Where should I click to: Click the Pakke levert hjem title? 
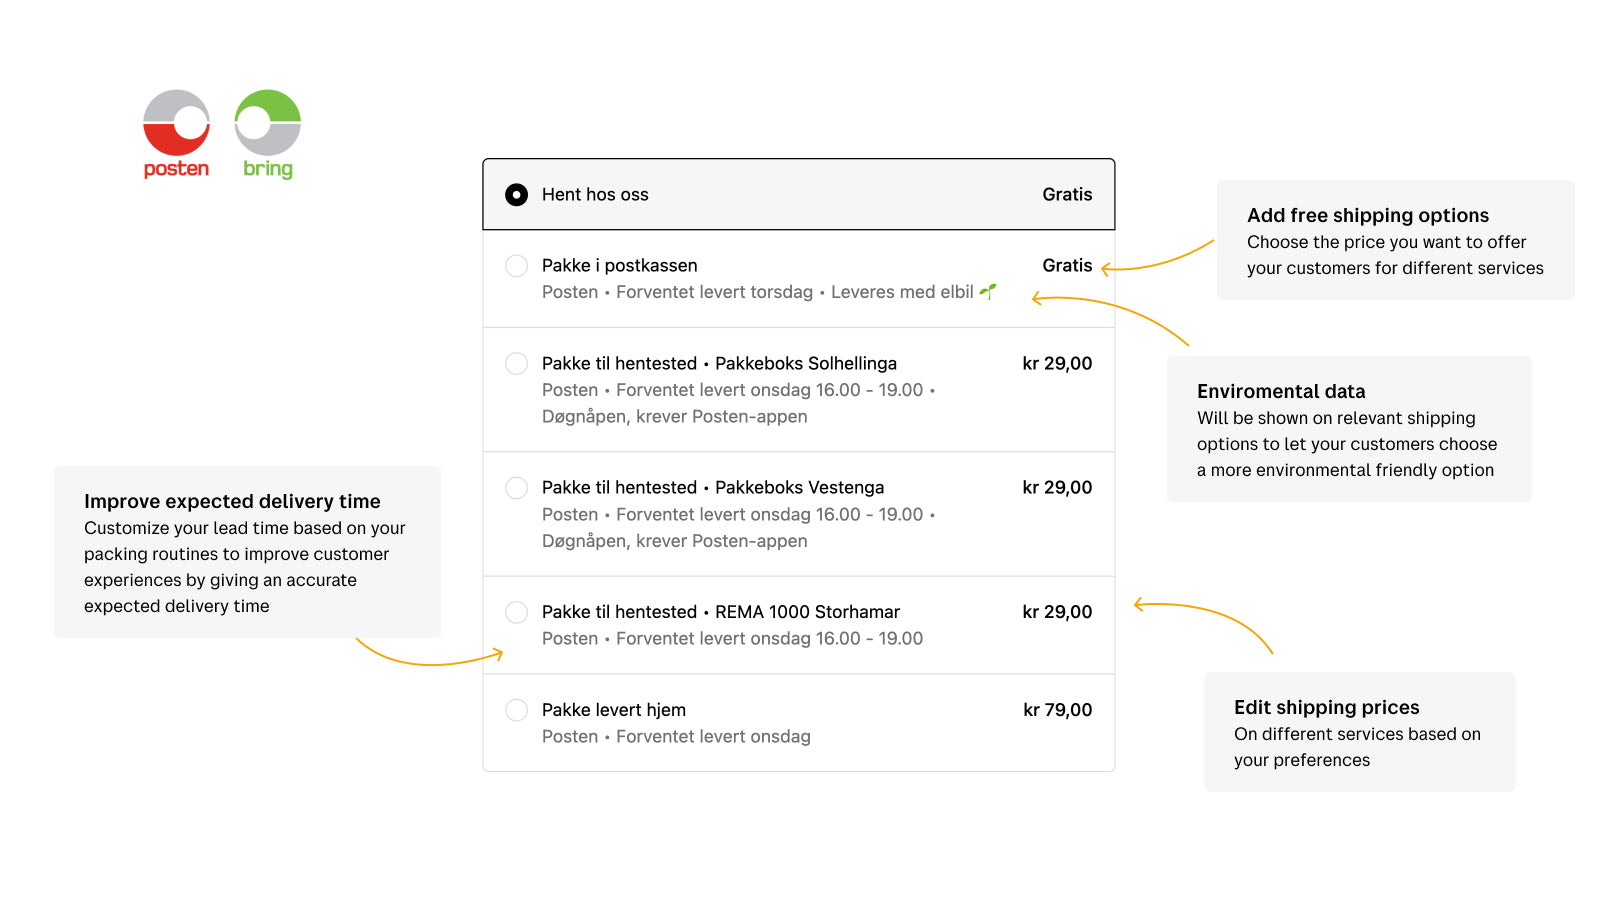point(614,710)
